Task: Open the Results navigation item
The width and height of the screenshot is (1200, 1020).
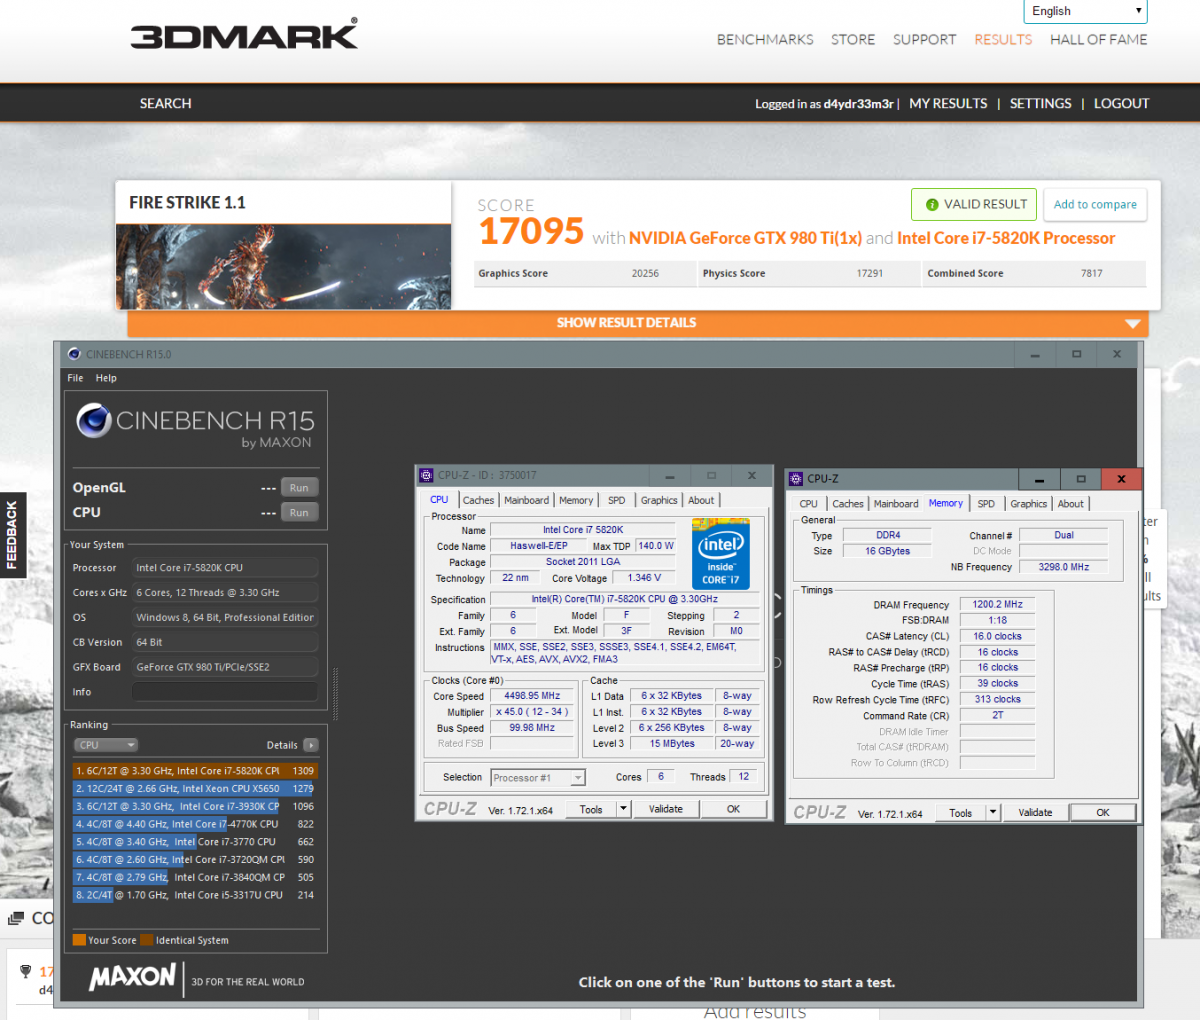Action: point(1003,40)
